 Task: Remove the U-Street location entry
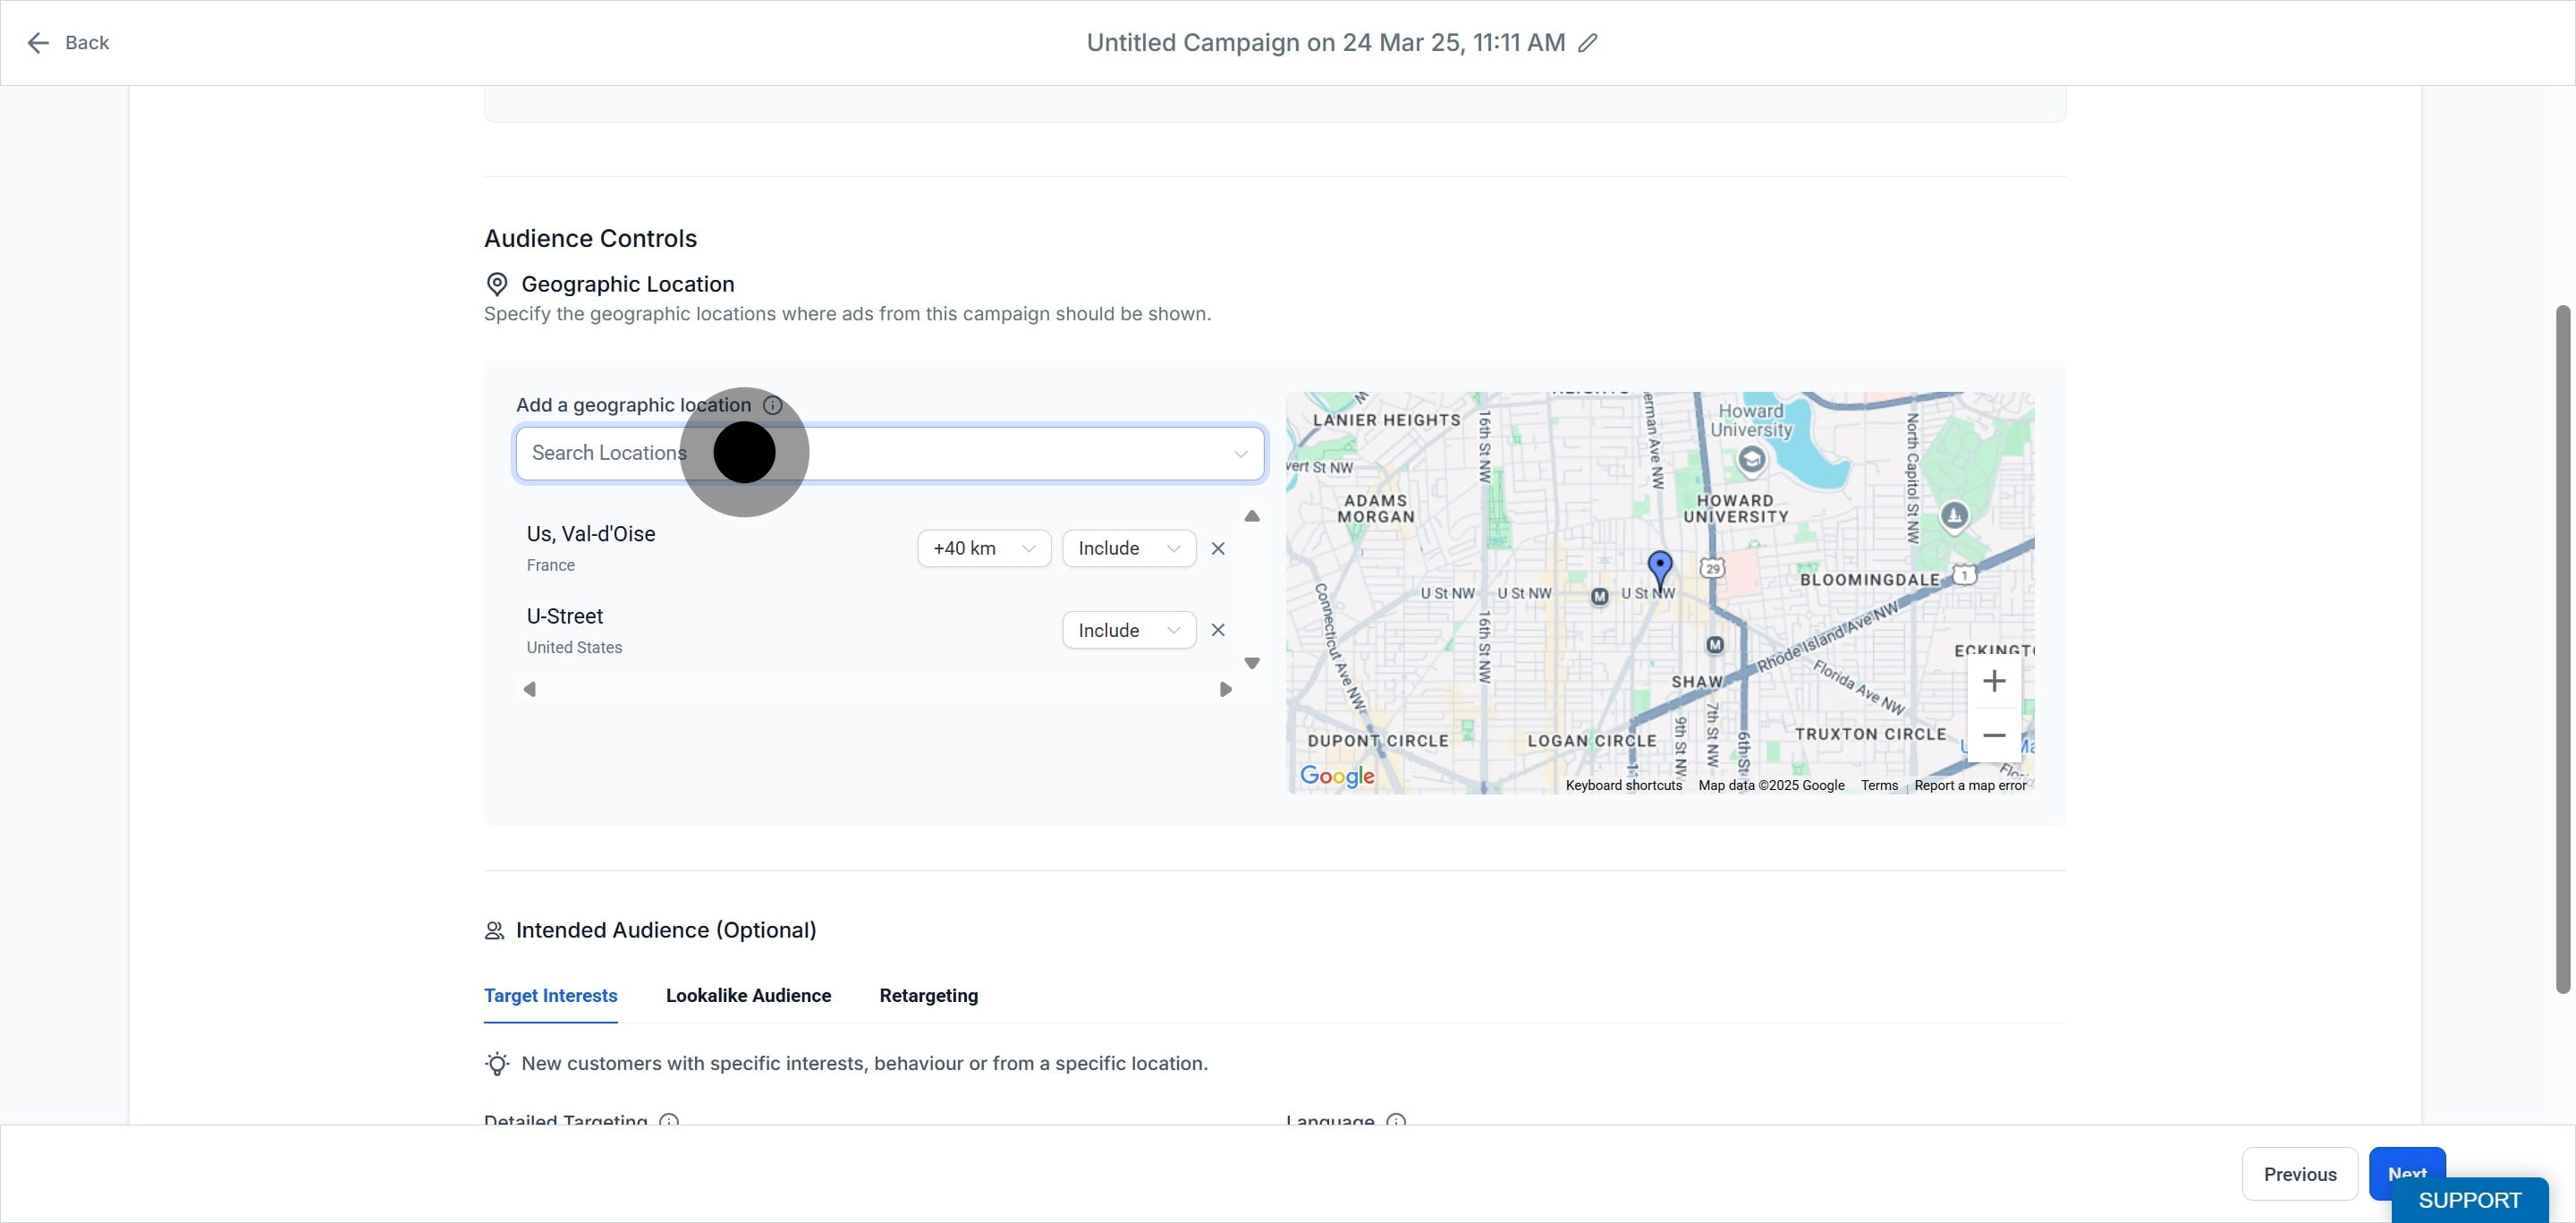pyautogui.click(x=1218, y=630)
